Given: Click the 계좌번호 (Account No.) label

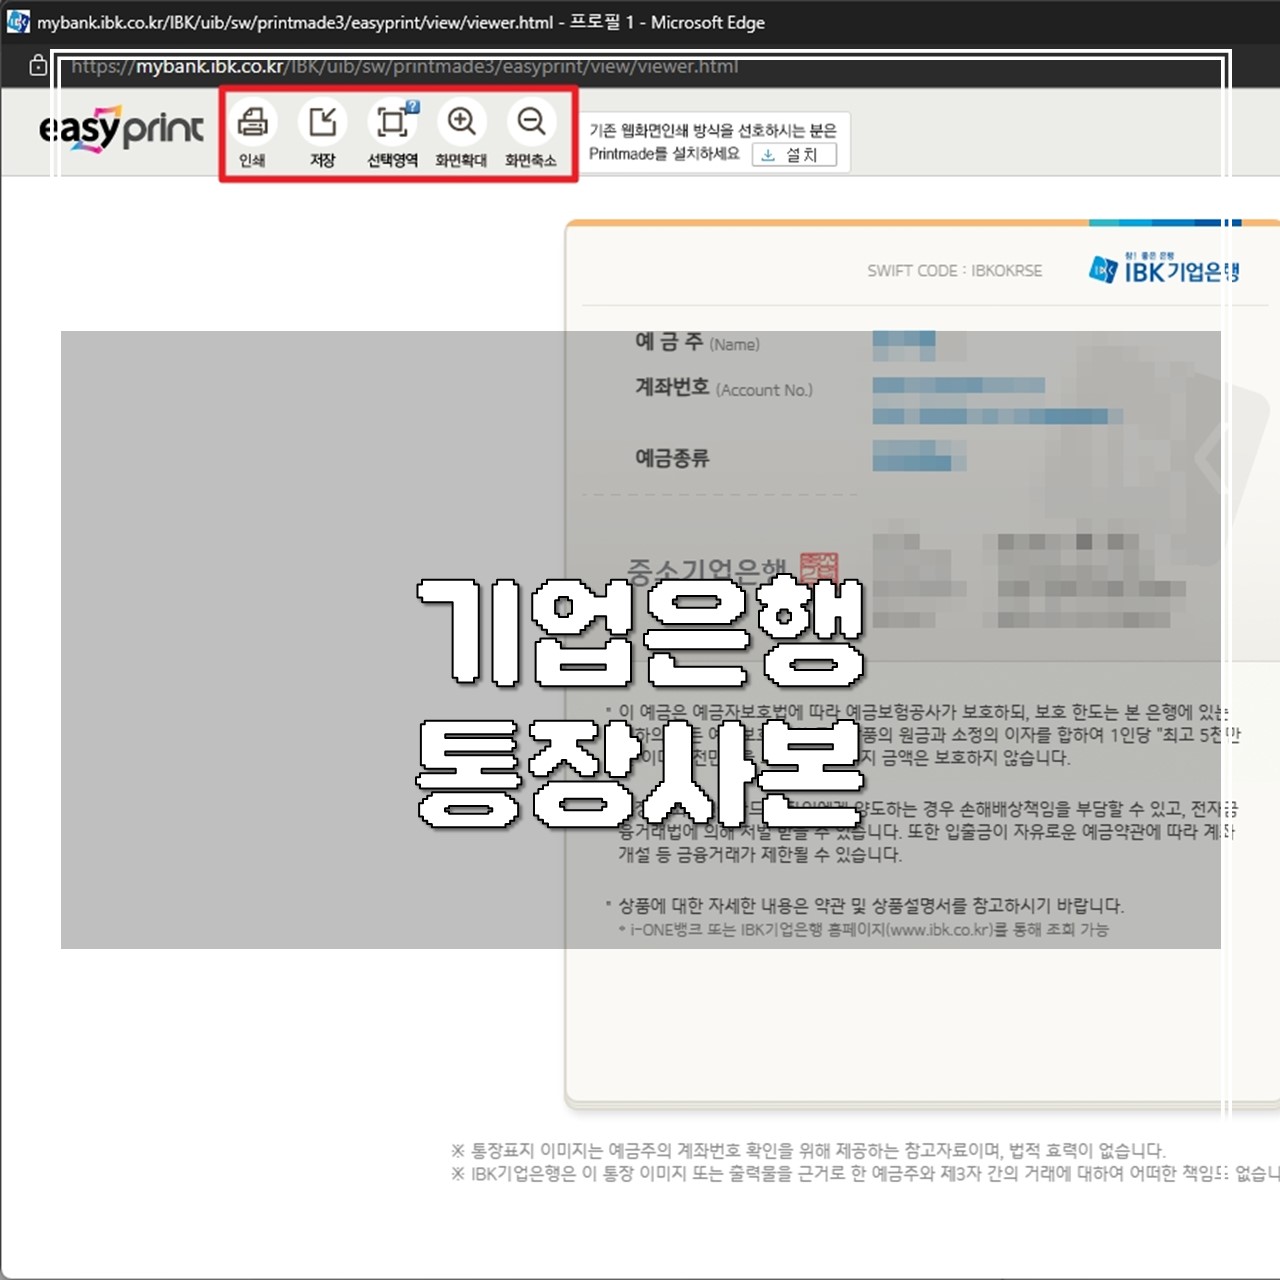Looking at the screenshot, I should pyautogui.click(x=724, y=388).
